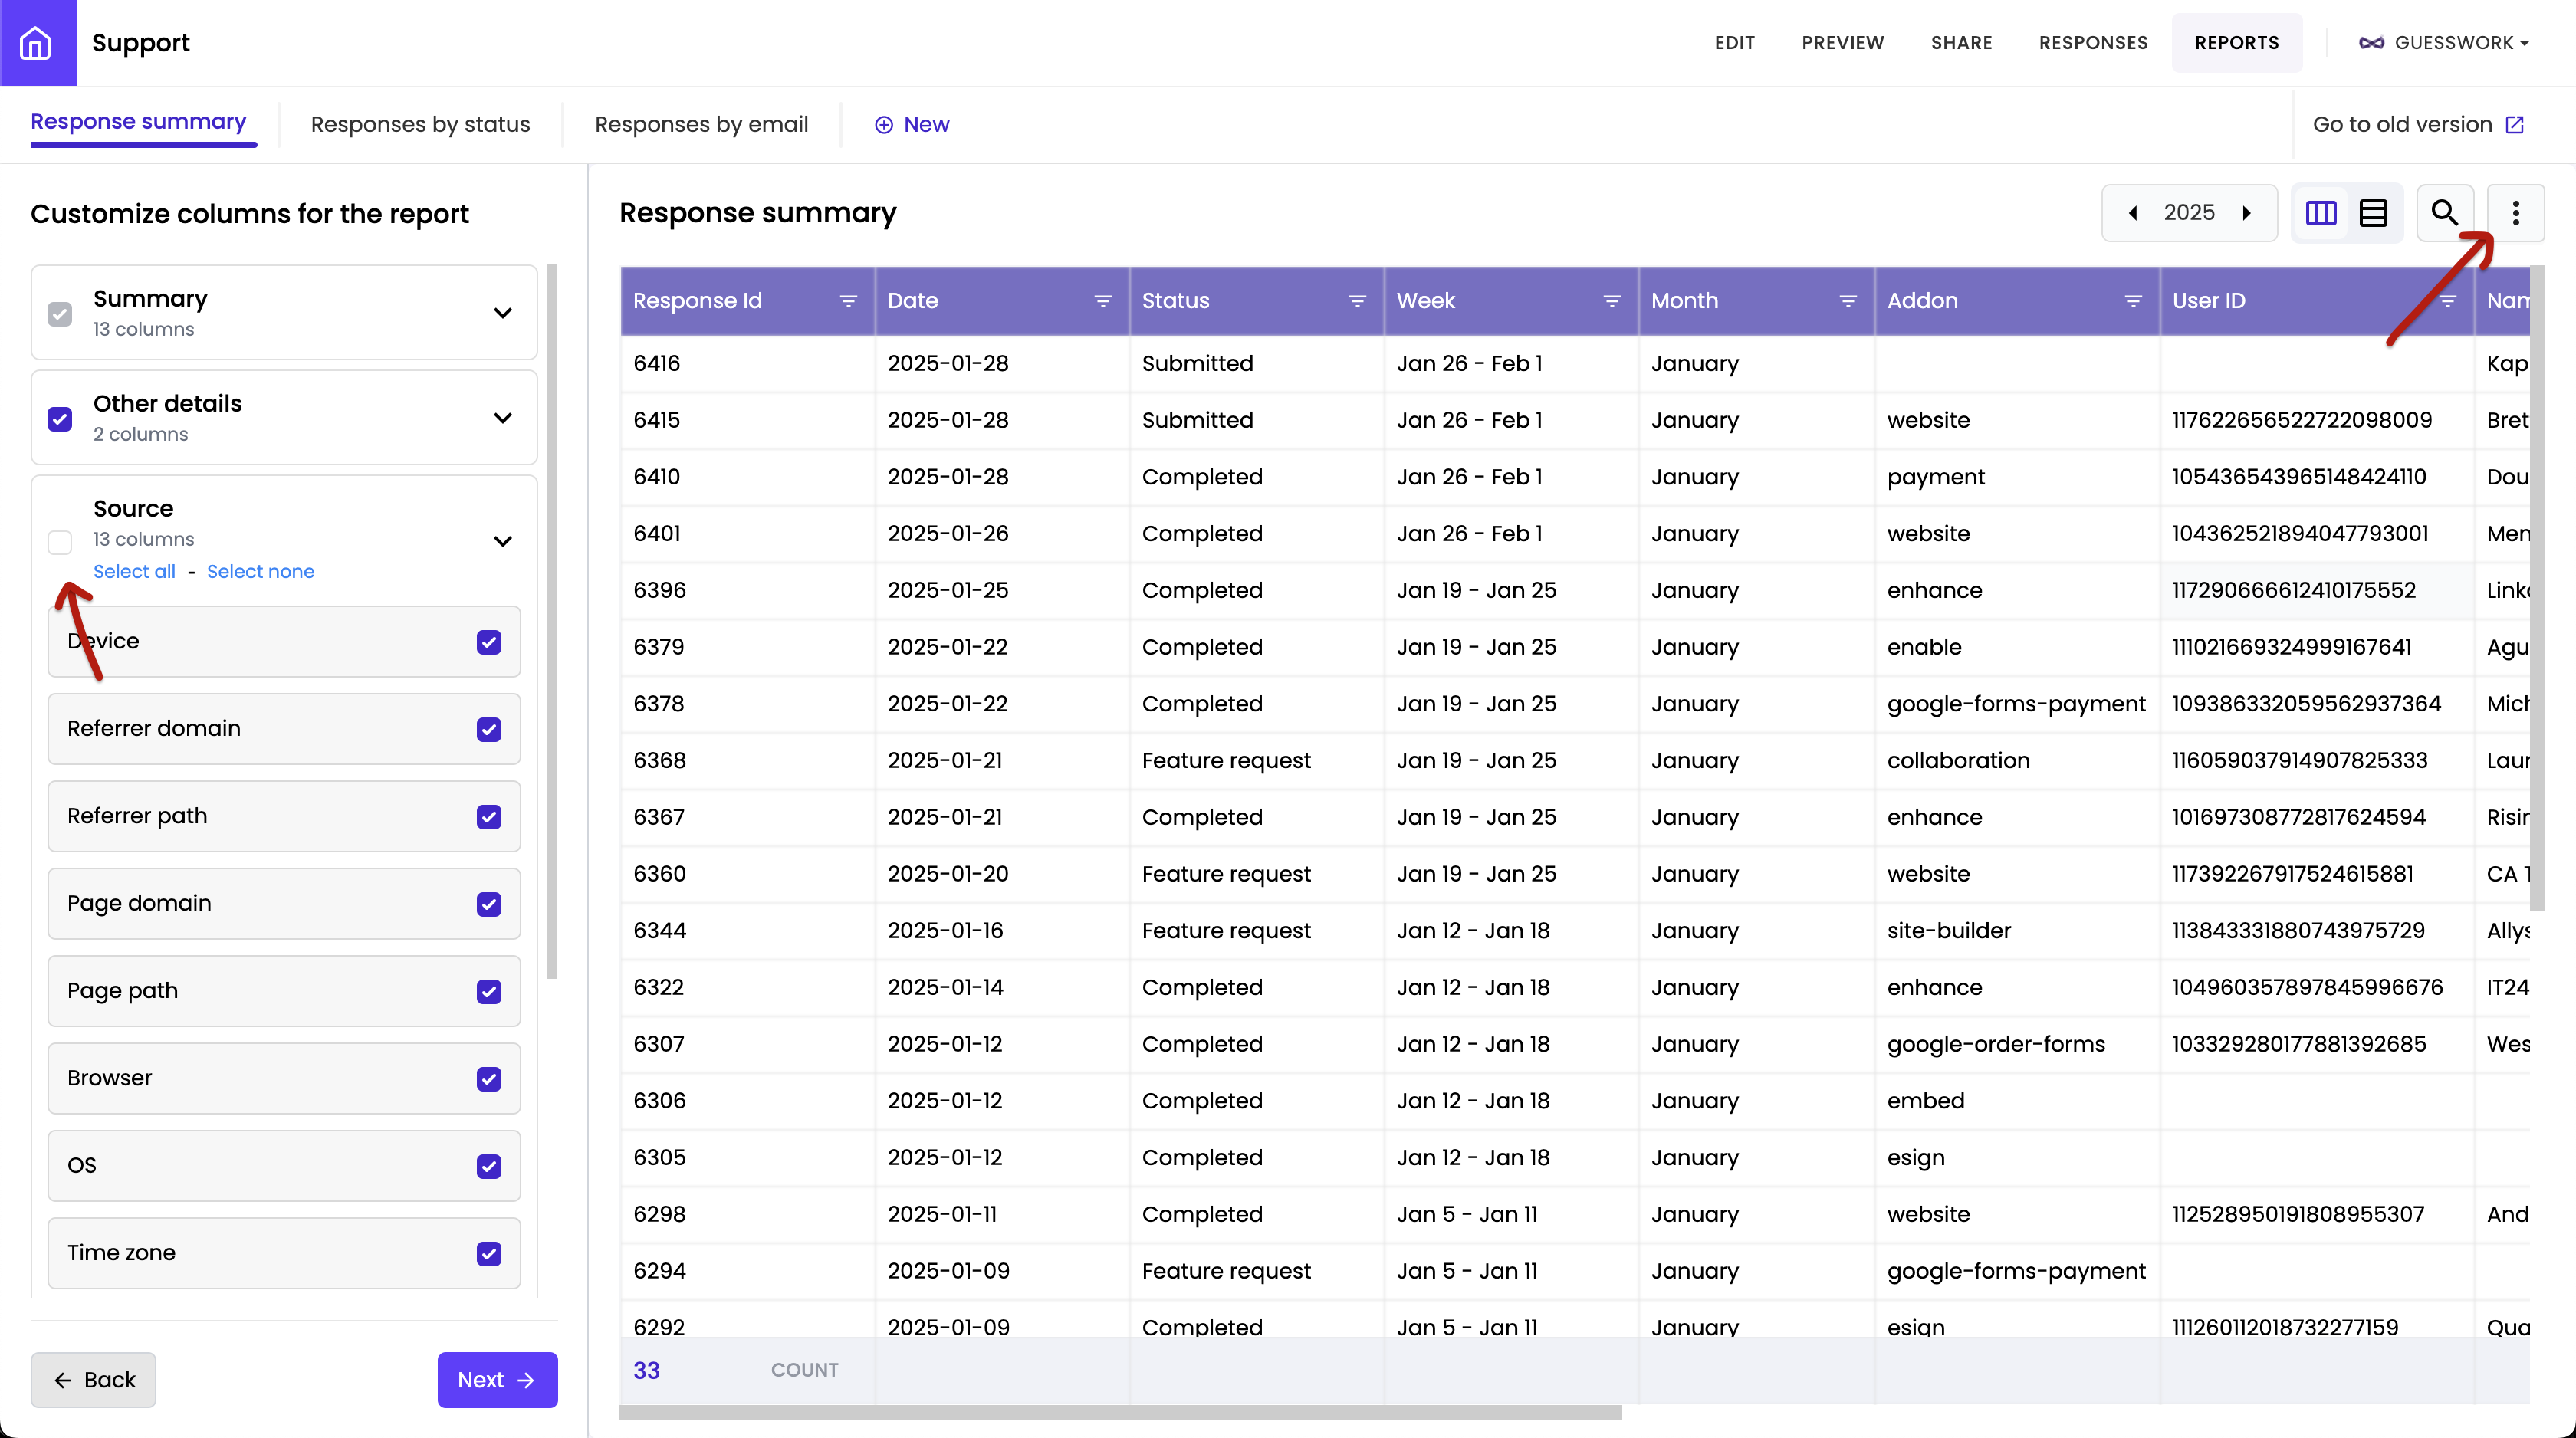Open the home icon in top-left
The height and width of the screenshot is (1438, 2576).
(x=37, y=42)
